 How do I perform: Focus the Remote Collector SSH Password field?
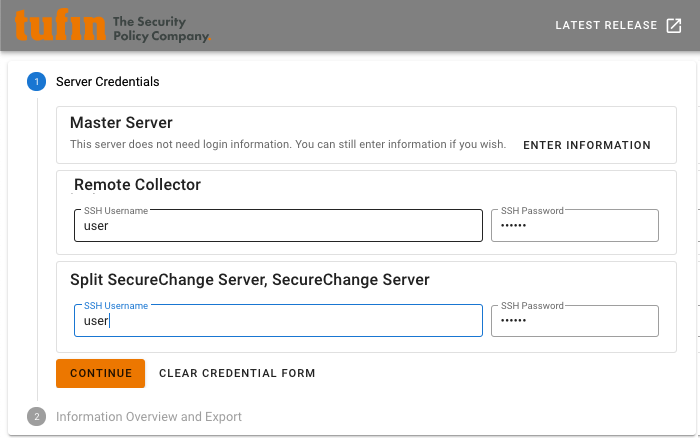click(575, 225)
